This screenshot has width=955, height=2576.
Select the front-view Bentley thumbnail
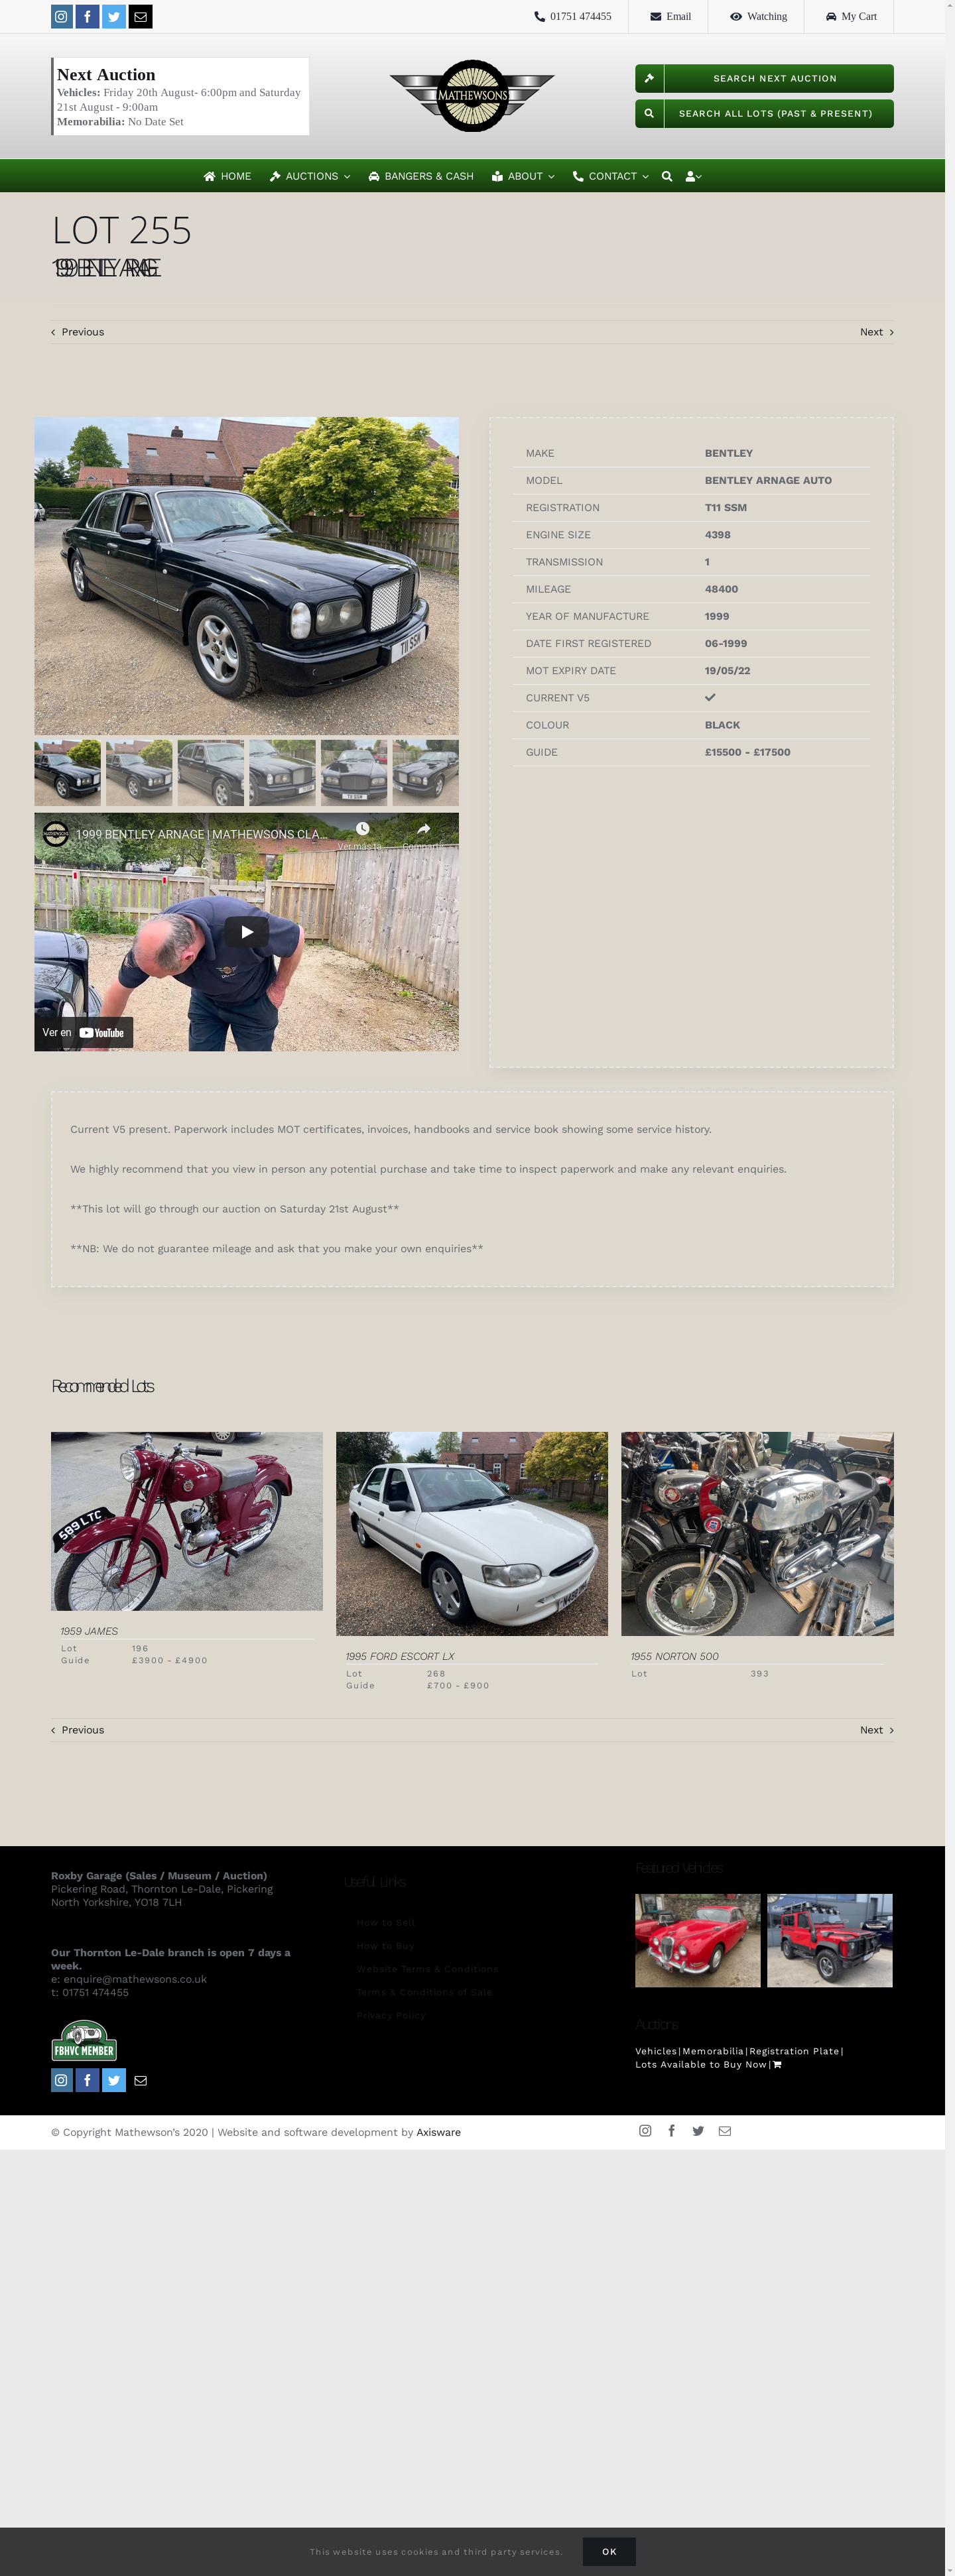(x=354, y=772)
